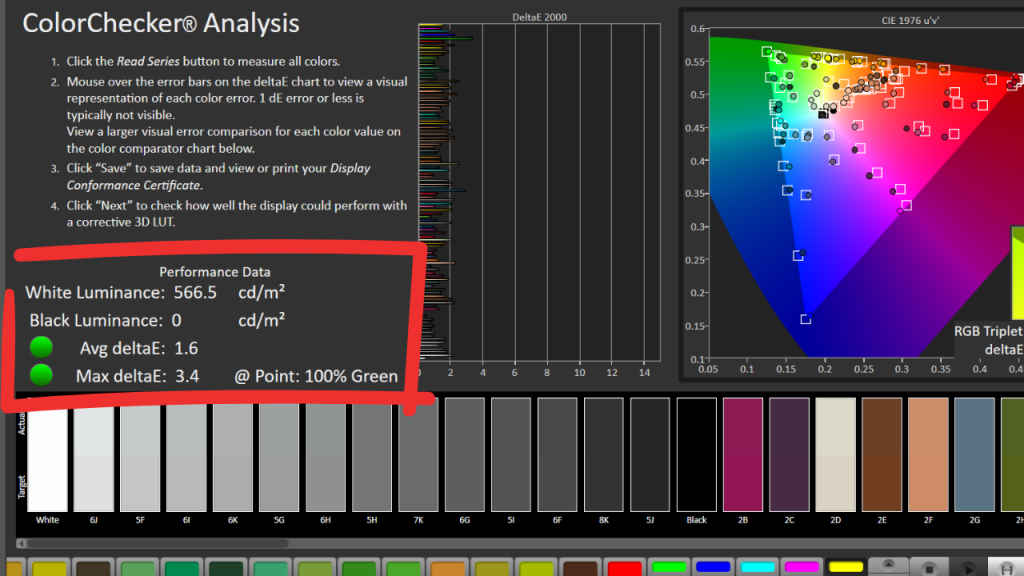This screenshot has width=1024, height=576.
Task: Click the cyan patch button
Action: pos(758,567)
